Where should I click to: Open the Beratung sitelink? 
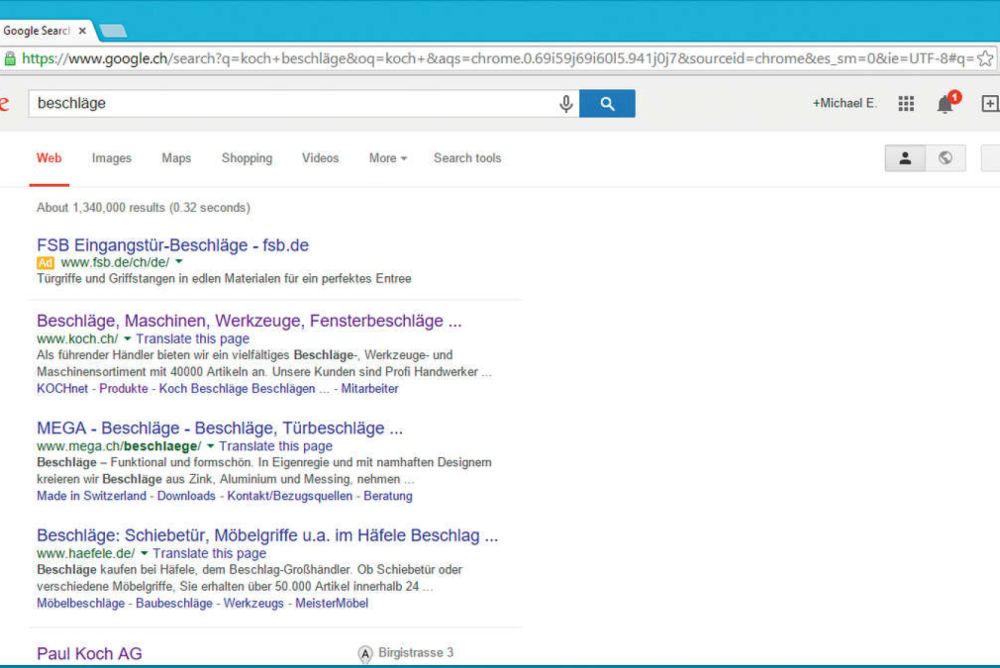click(388, 496)
